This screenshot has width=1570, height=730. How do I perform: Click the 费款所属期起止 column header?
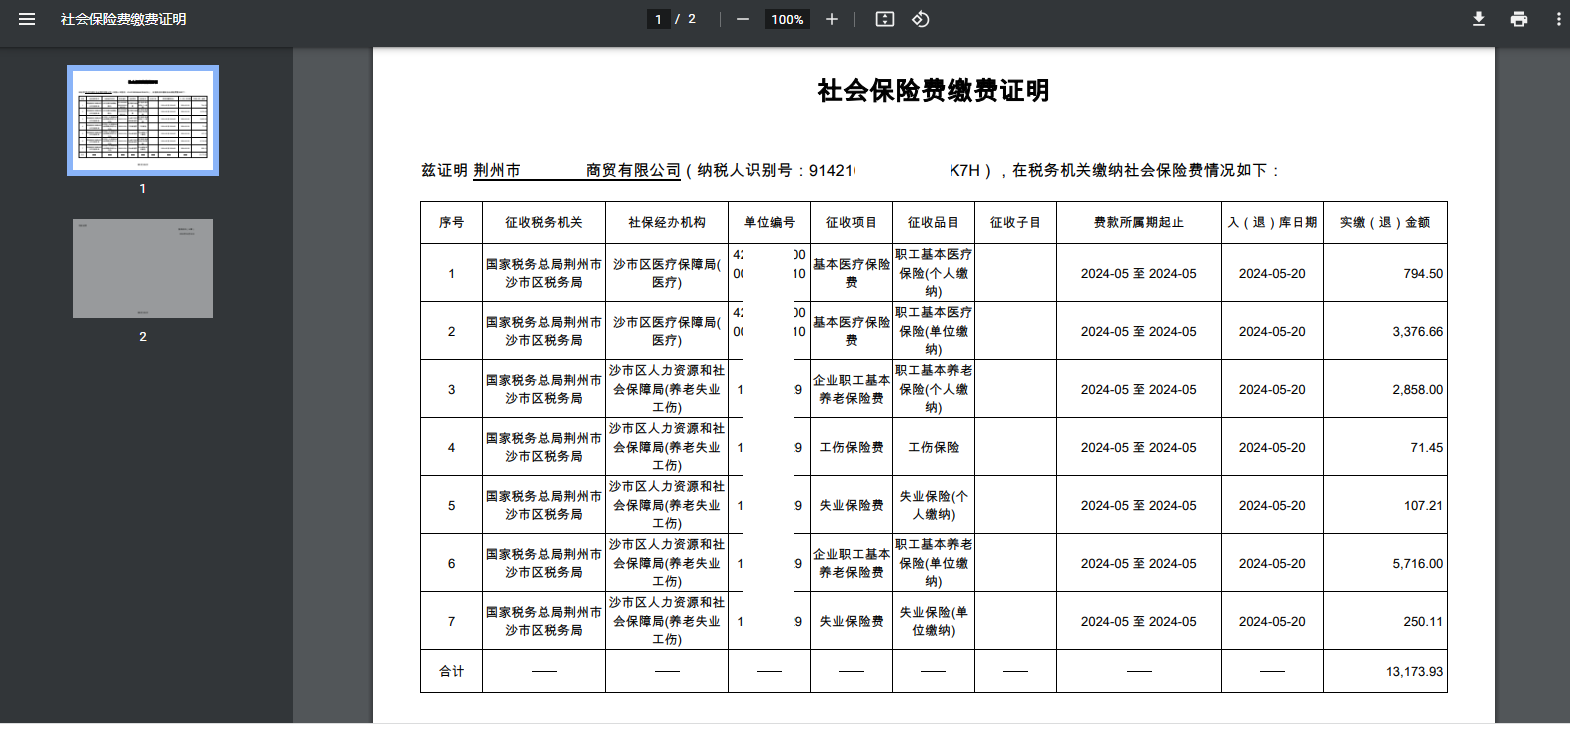pyautogui.click(x=1139, y=222)
